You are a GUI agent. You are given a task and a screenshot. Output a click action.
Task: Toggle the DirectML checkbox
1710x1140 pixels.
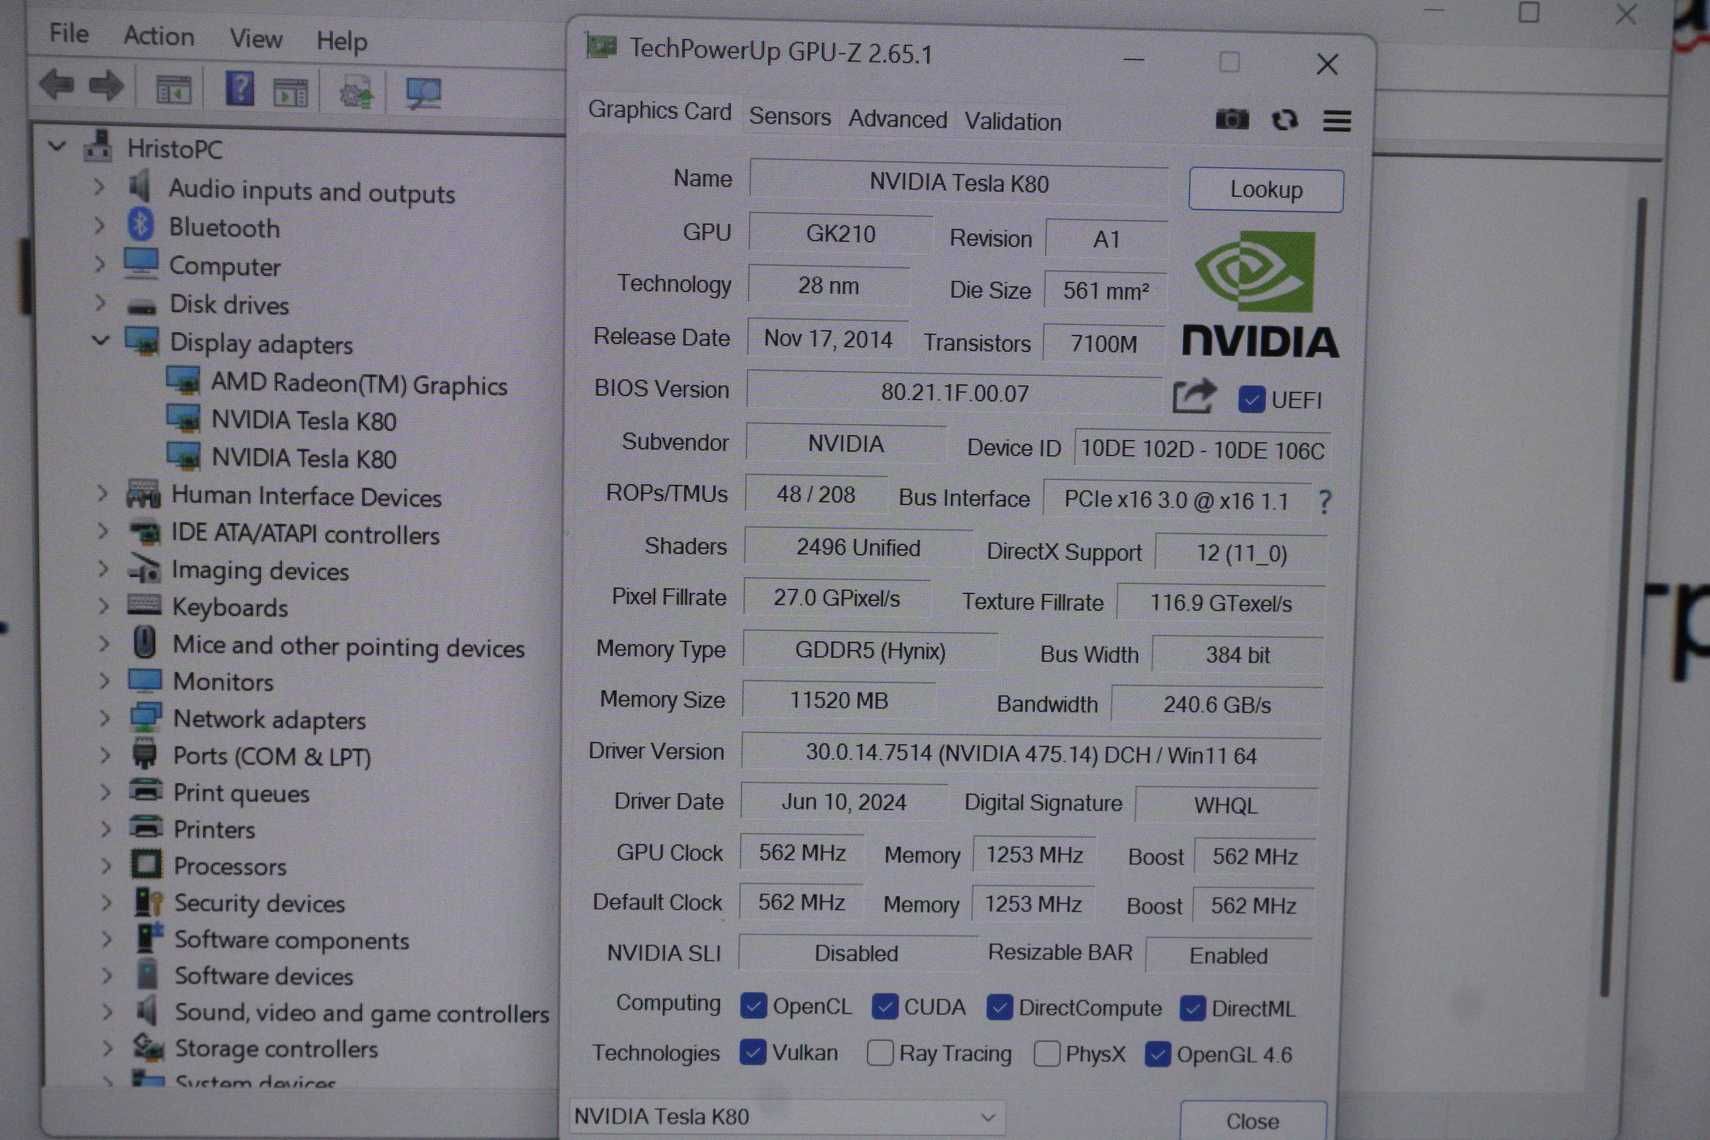click(1192, 1008)
